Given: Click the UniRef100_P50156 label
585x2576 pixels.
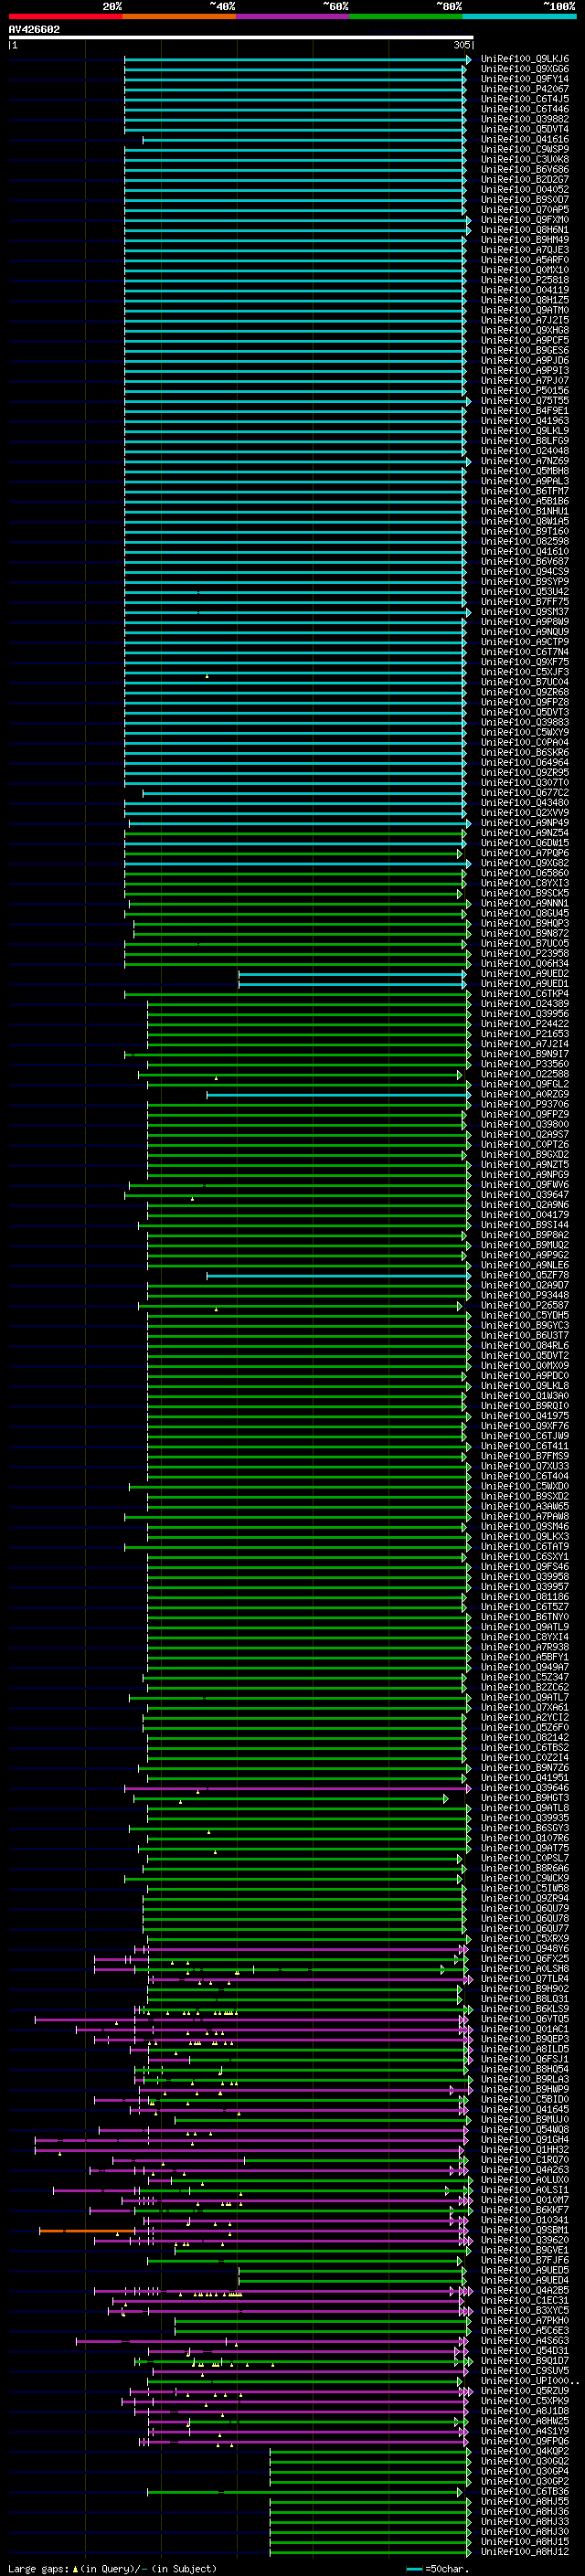Looking at the screenshot, I should pyautogui.click(x=525, y=391).
